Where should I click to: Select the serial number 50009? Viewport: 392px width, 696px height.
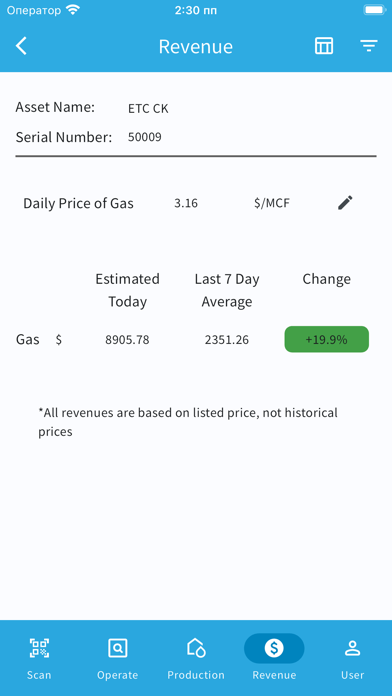(145, 137)
